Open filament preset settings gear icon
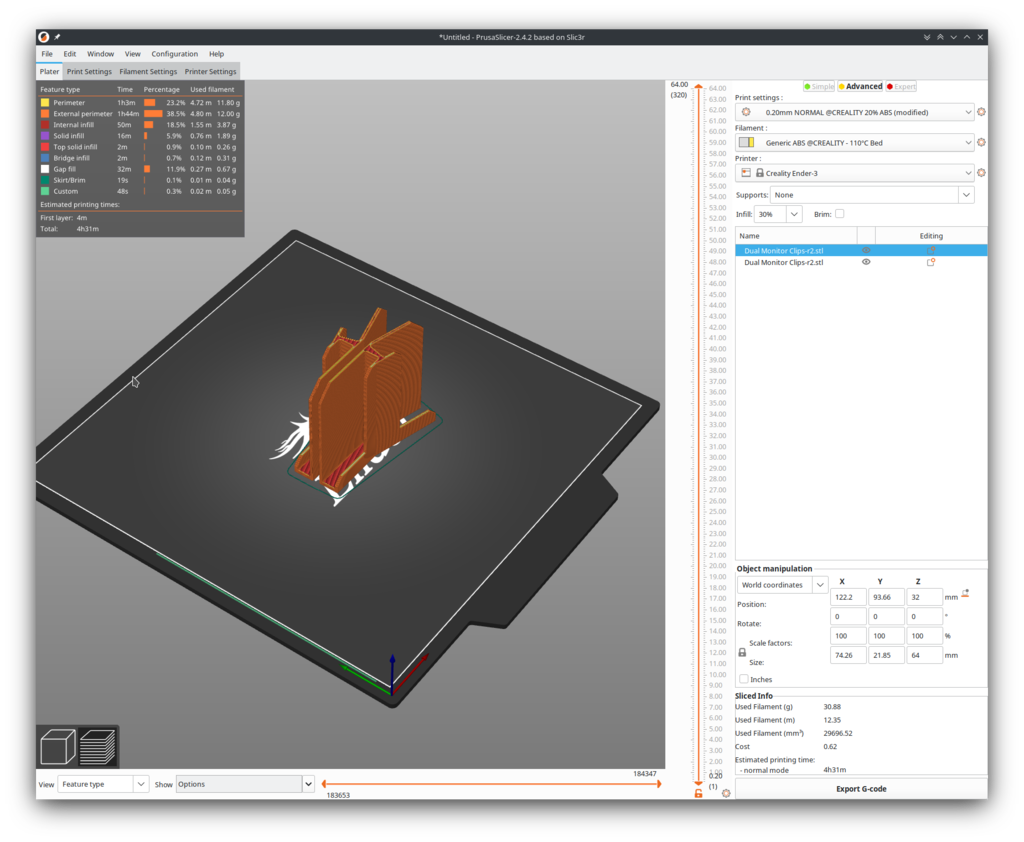 981,142
